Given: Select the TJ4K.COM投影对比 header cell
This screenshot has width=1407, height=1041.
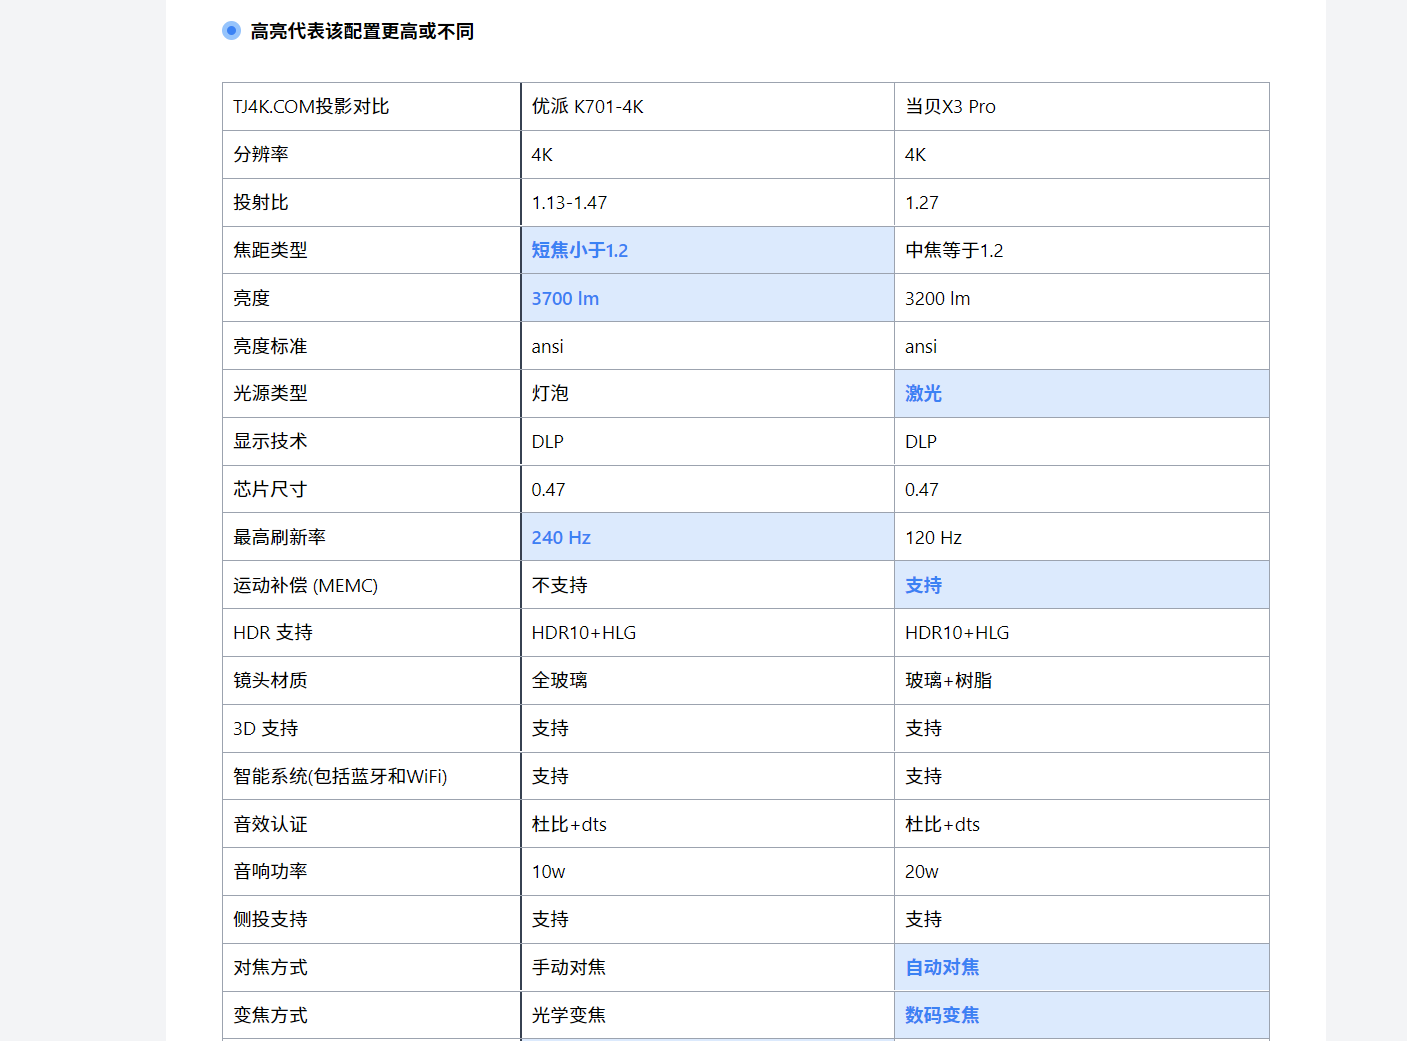Looking at the screenshot, I should 311,107.
